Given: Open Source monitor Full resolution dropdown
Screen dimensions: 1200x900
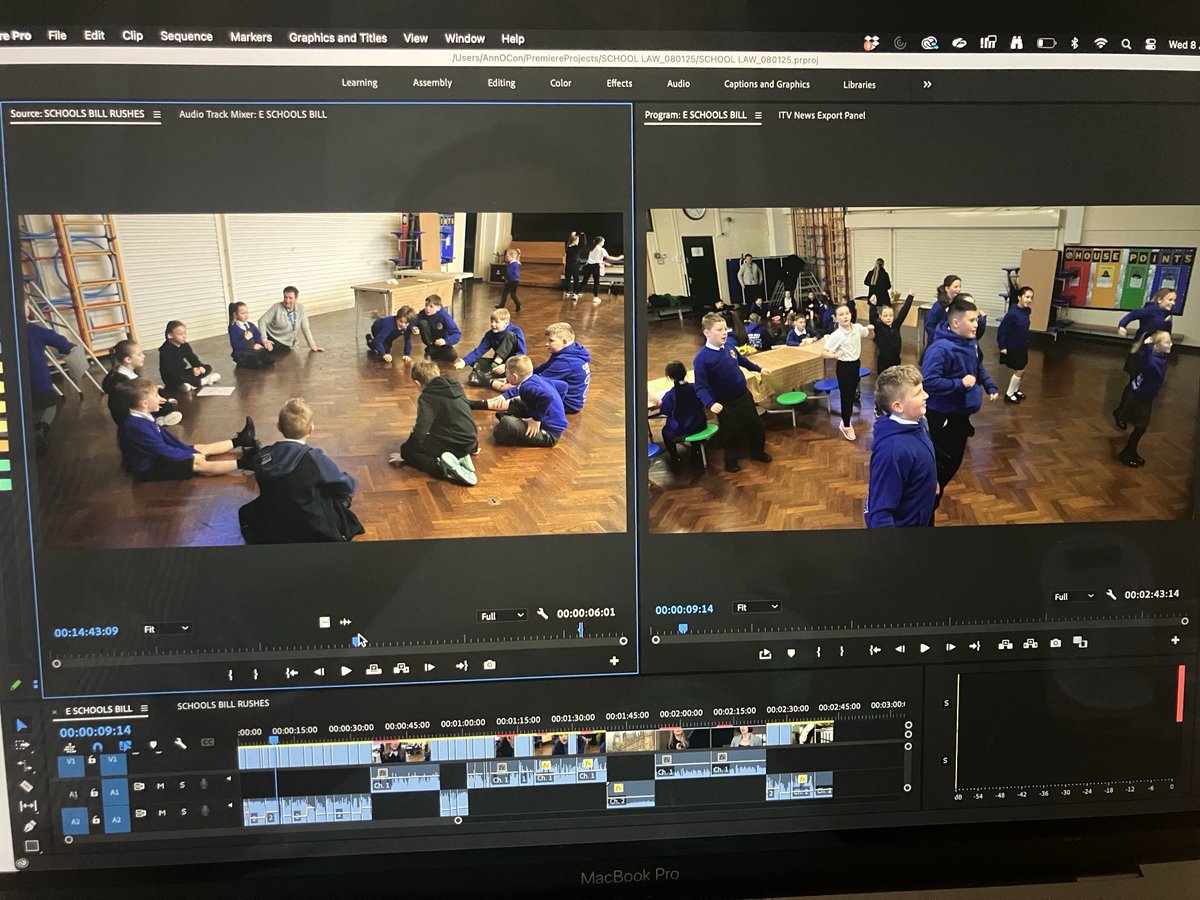Looking at the screenshot, I should [x=502, y=616].
